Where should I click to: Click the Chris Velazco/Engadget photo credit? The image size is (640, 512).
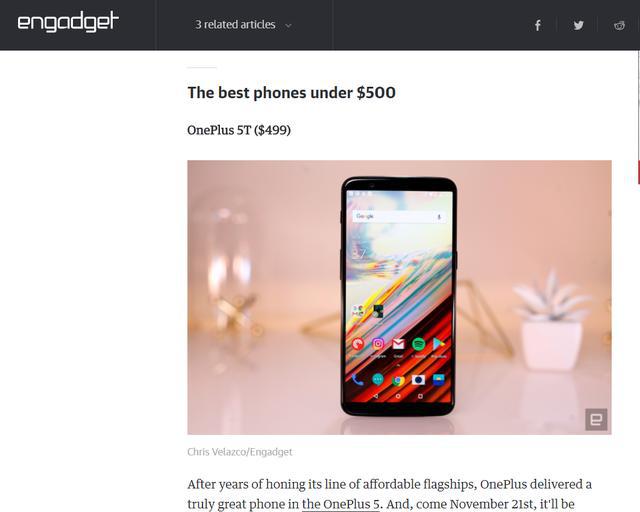(x=240, y=452)
